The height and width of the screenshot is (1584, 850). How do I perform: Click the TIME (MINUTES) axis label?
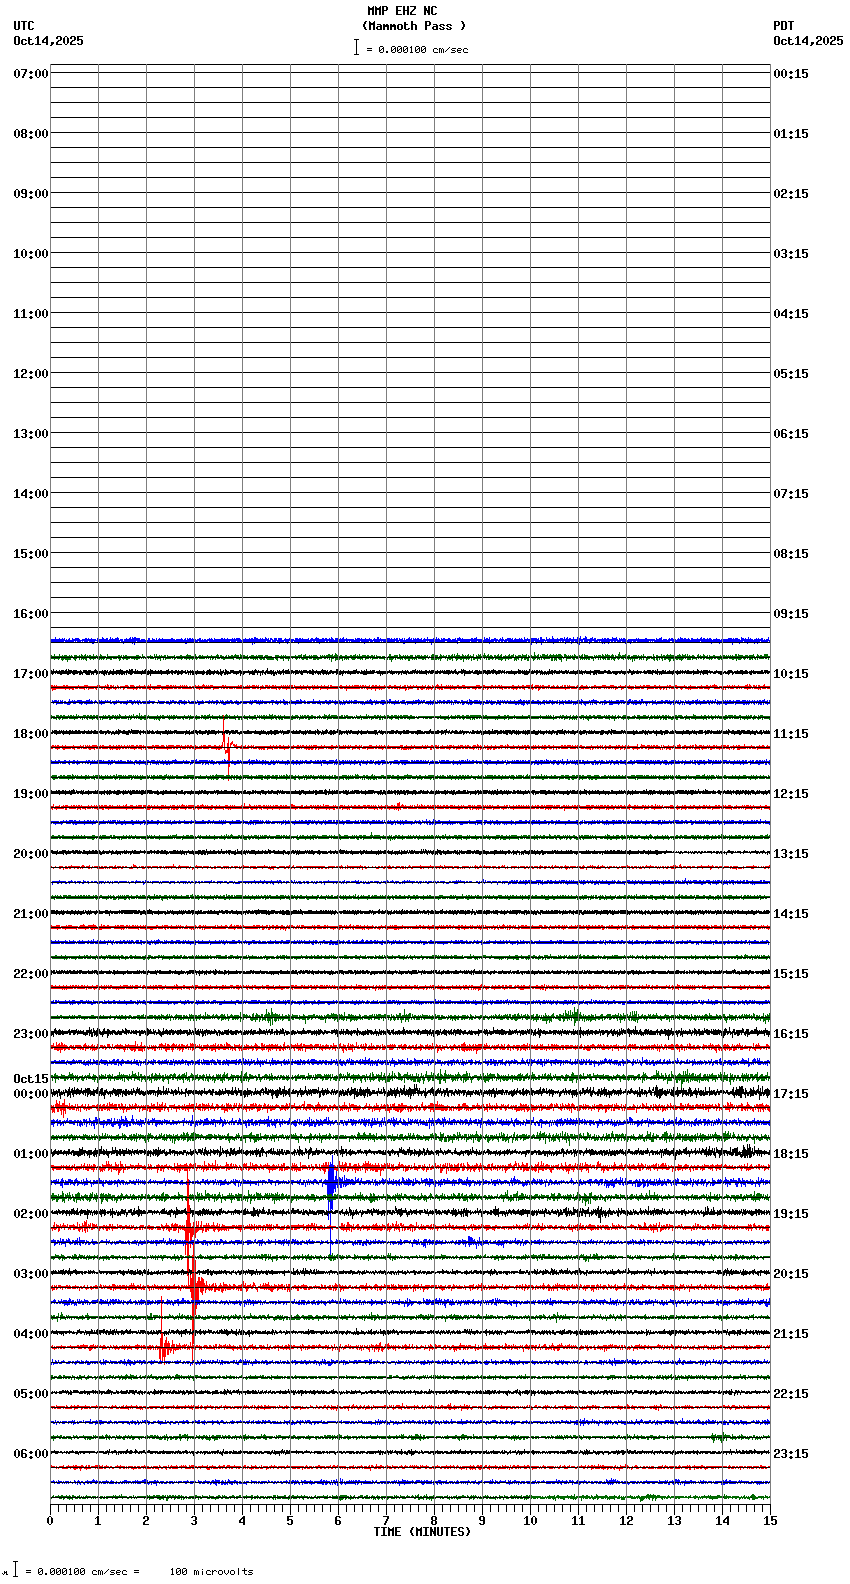coord(422,1532)
